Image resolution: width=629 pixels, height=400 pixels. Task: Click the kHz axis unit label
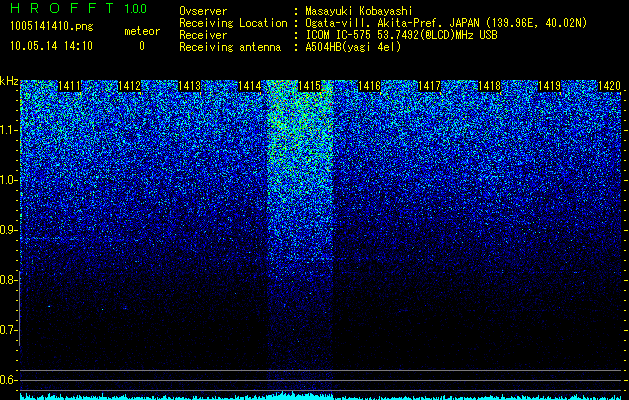[x=9, y=81]
